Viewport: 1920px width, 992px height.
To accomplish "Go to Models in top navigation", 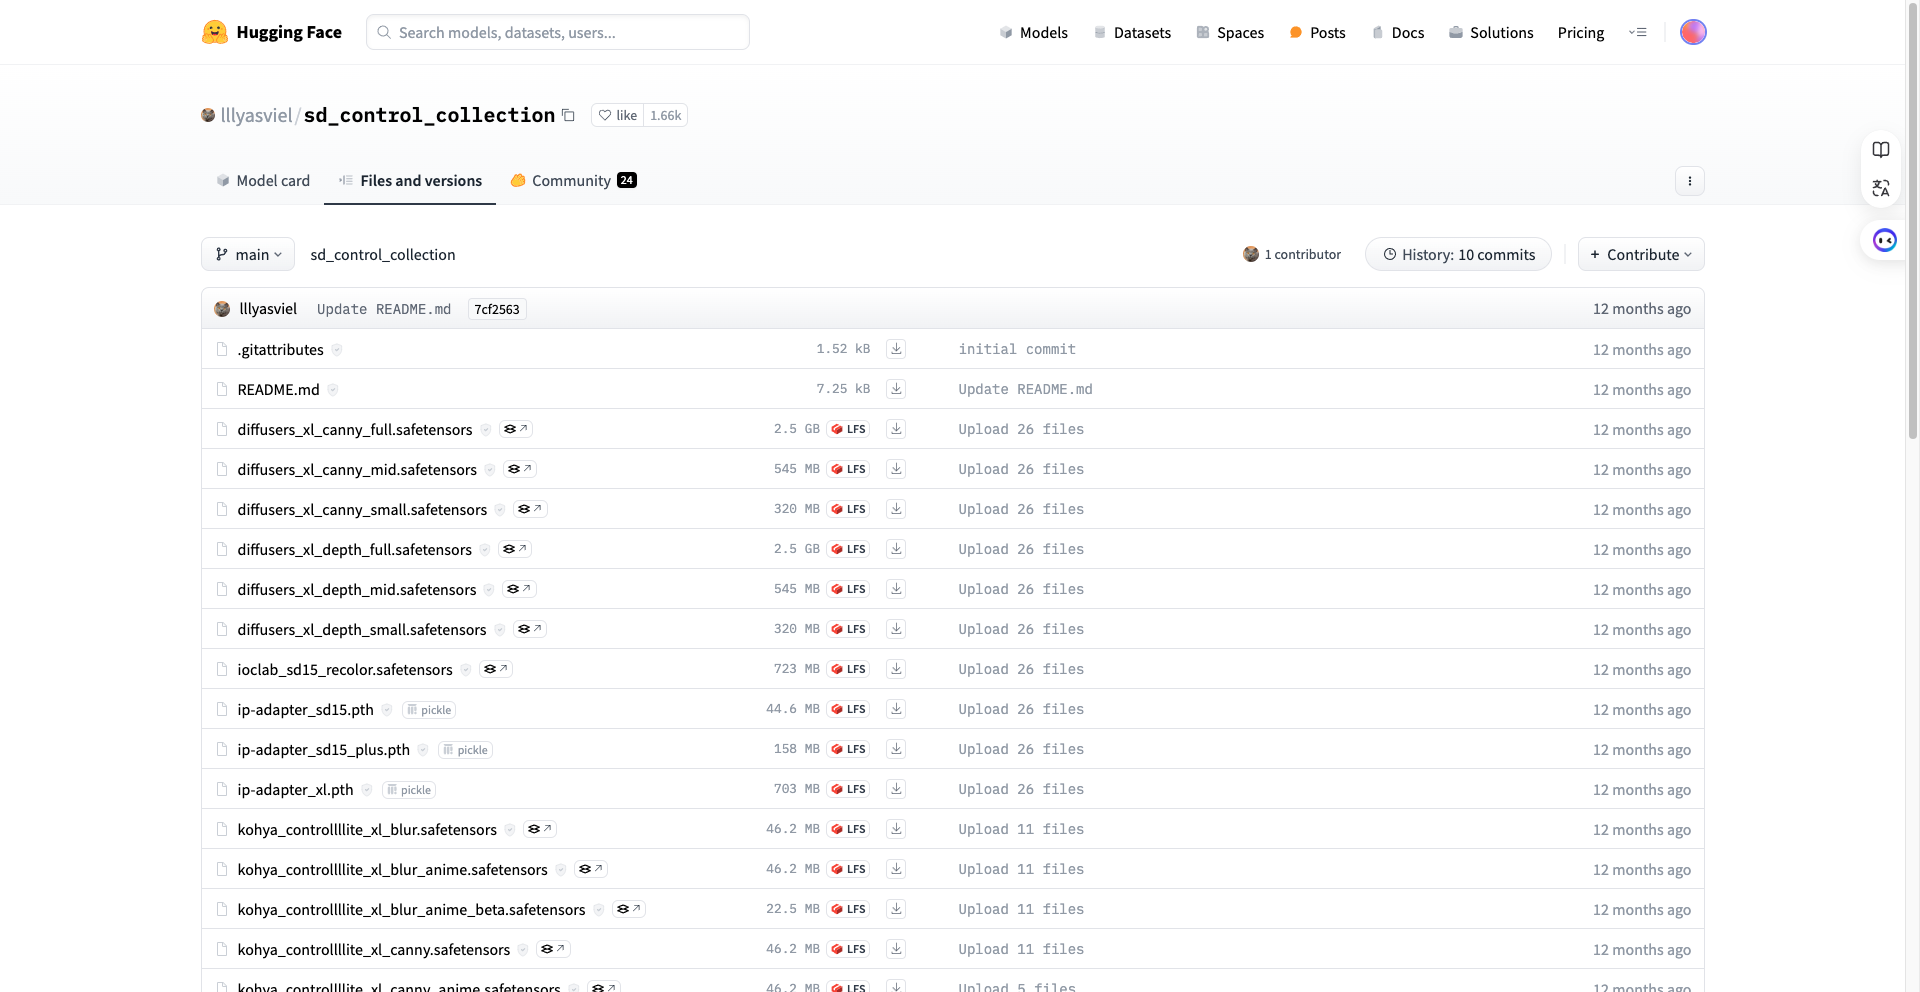I will [1033, 32].
